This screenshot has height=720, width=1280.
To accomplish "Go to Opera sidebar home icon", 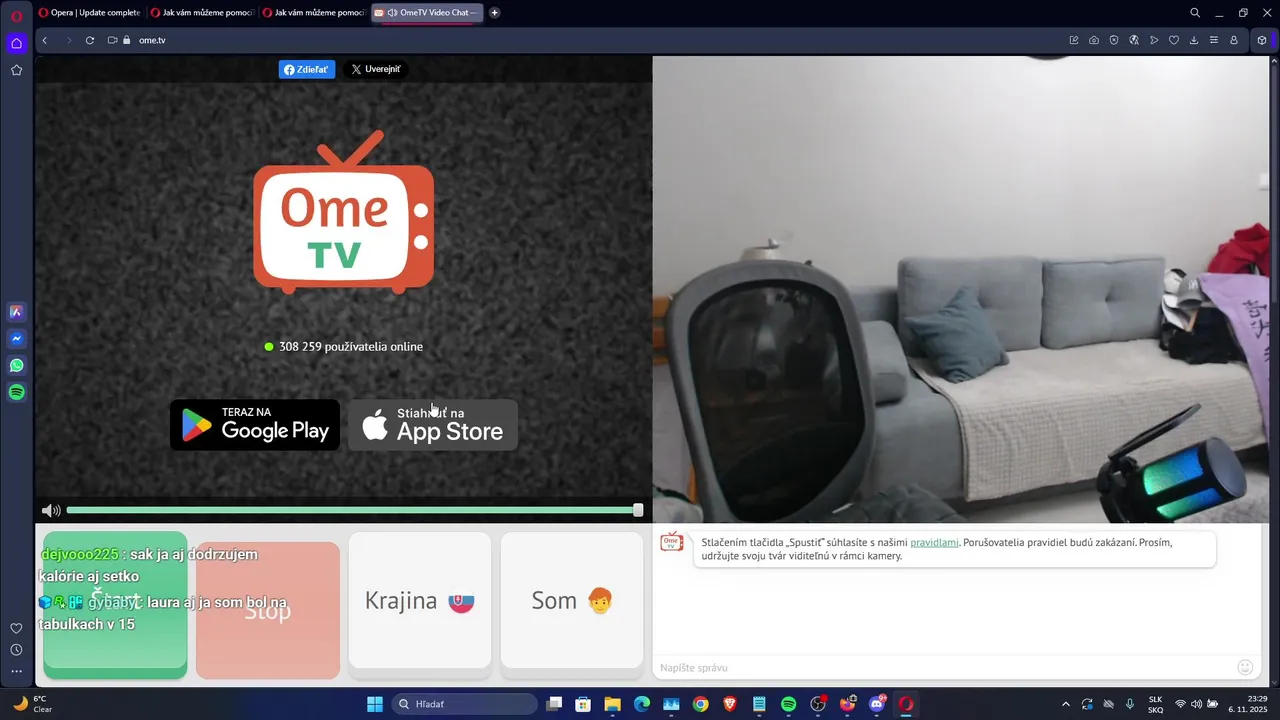I will (16, 43).
